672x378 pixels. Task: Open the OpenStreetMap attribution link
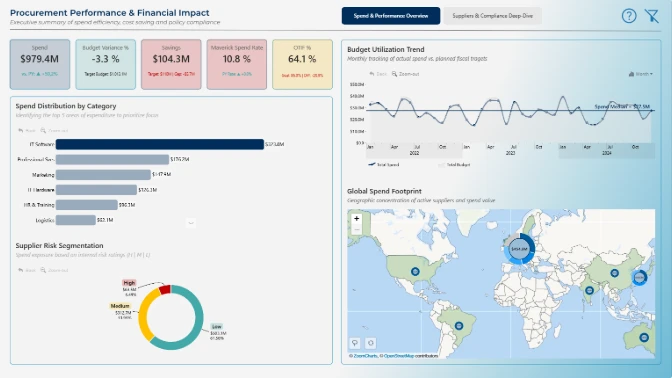pos(399,356)
